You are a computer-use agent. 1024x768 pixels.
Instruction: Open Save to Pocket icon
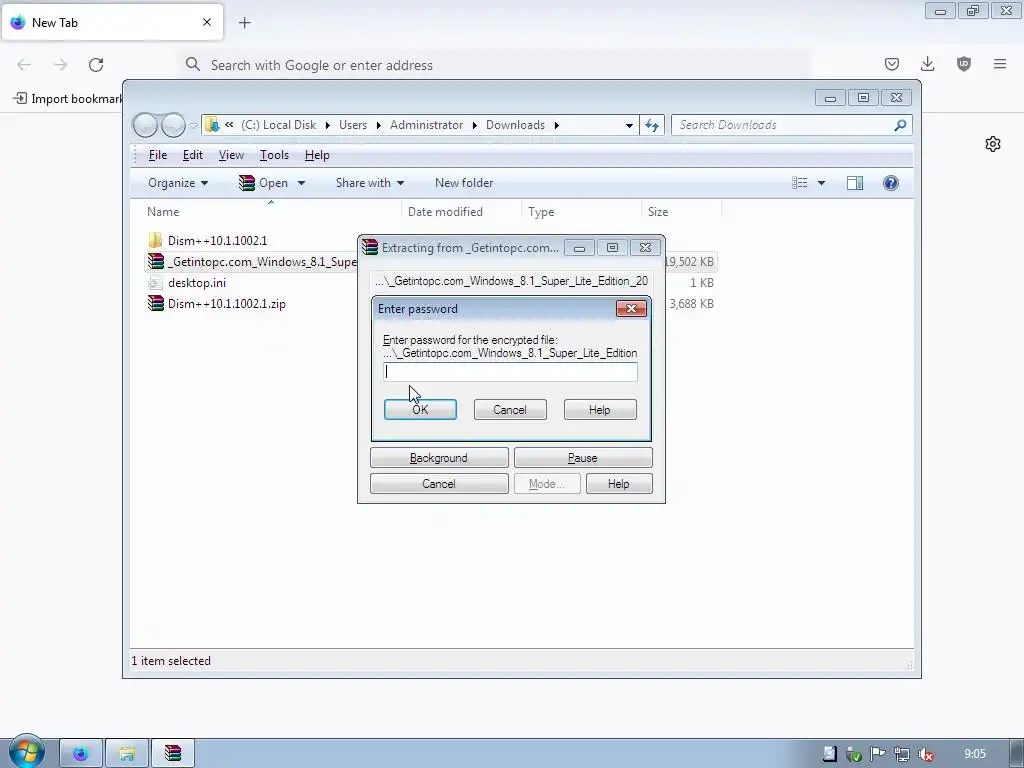[x=891, y=64]
